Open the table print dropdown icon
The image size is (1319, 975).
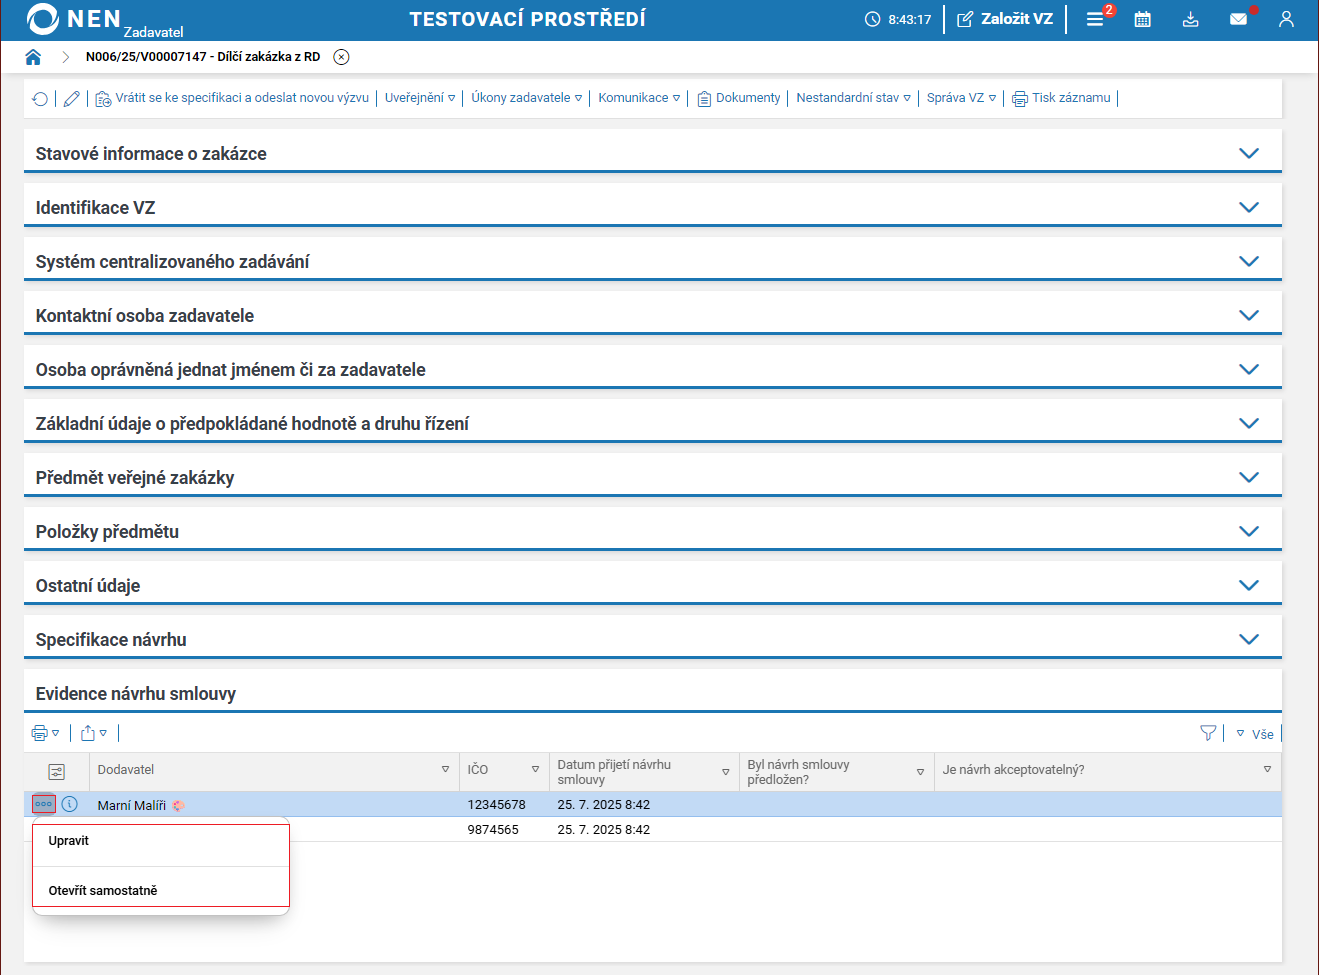(x=45, y=733)
